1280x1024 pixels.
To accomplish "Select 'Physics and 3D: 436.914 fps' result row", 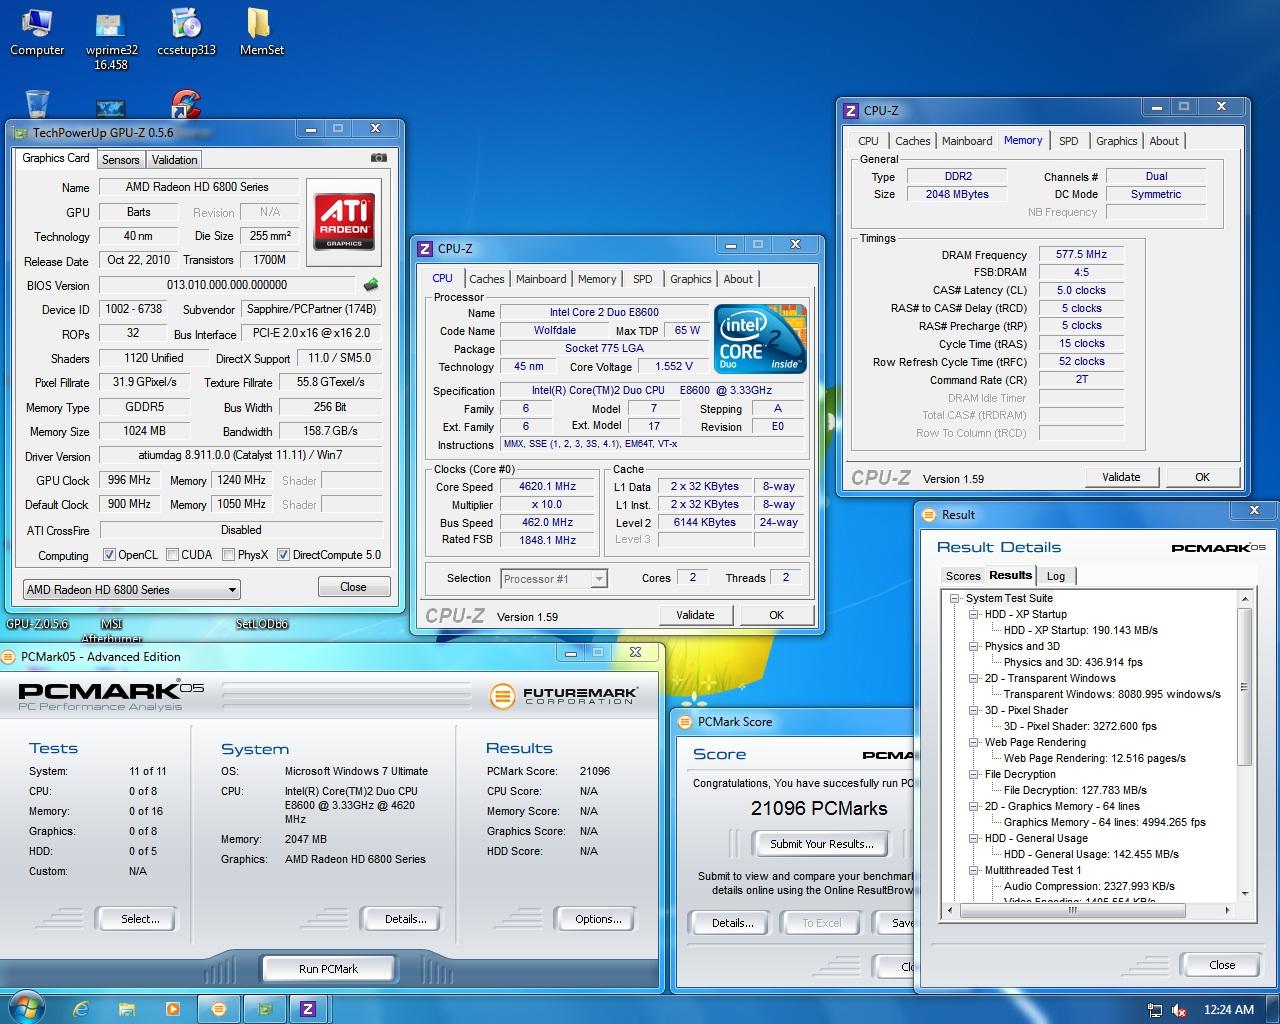I will click(x=1073, y=662).
